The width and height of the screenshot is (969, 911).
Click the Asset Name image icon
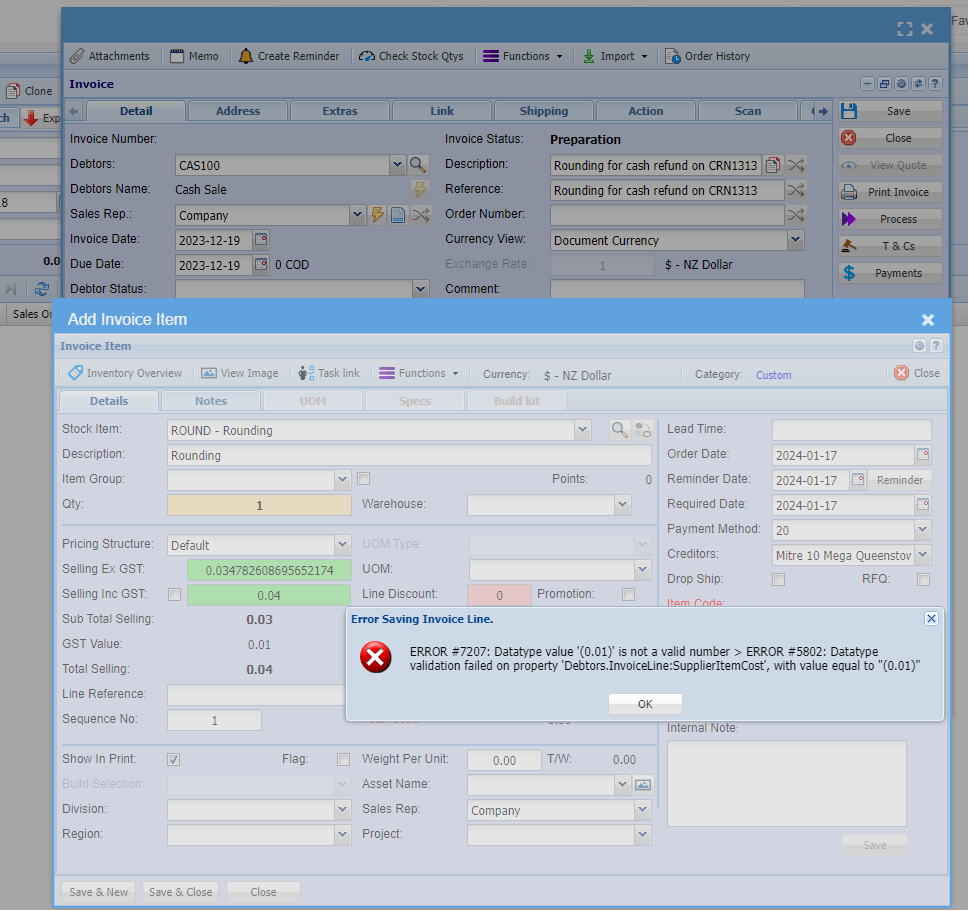pyautogui.click(x=643, y=785)
